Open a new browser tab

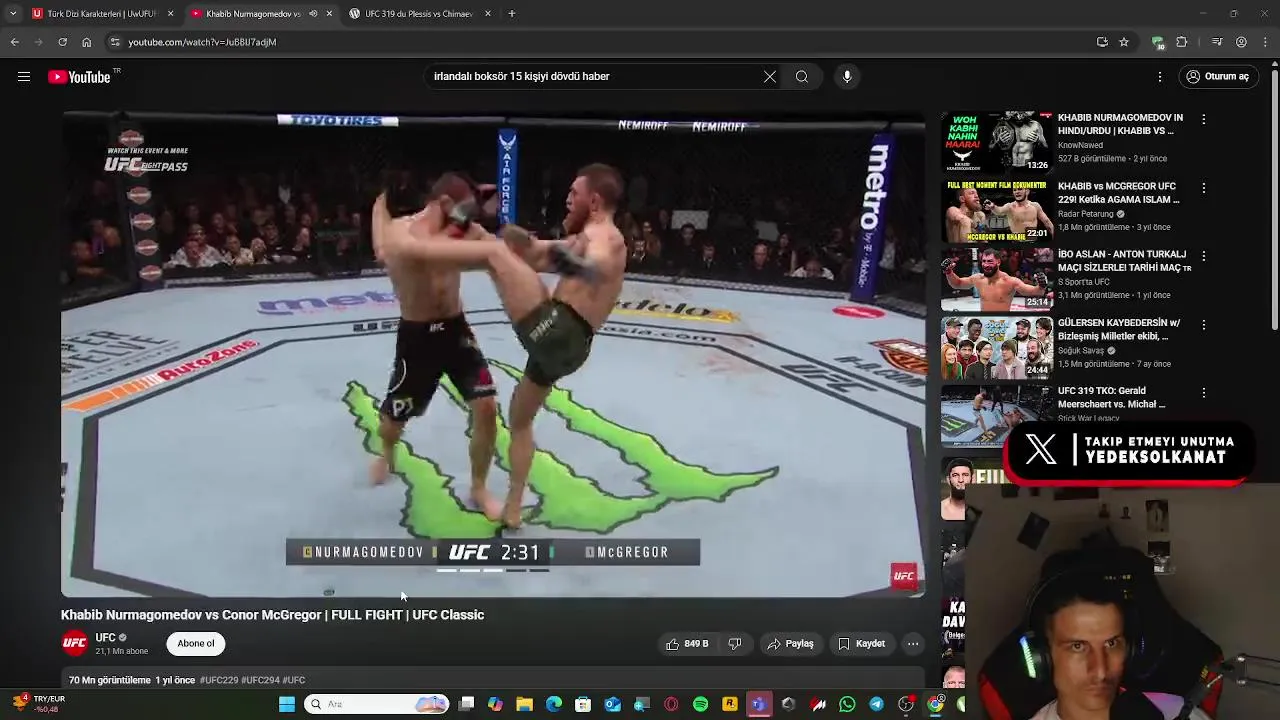(512, 14)
